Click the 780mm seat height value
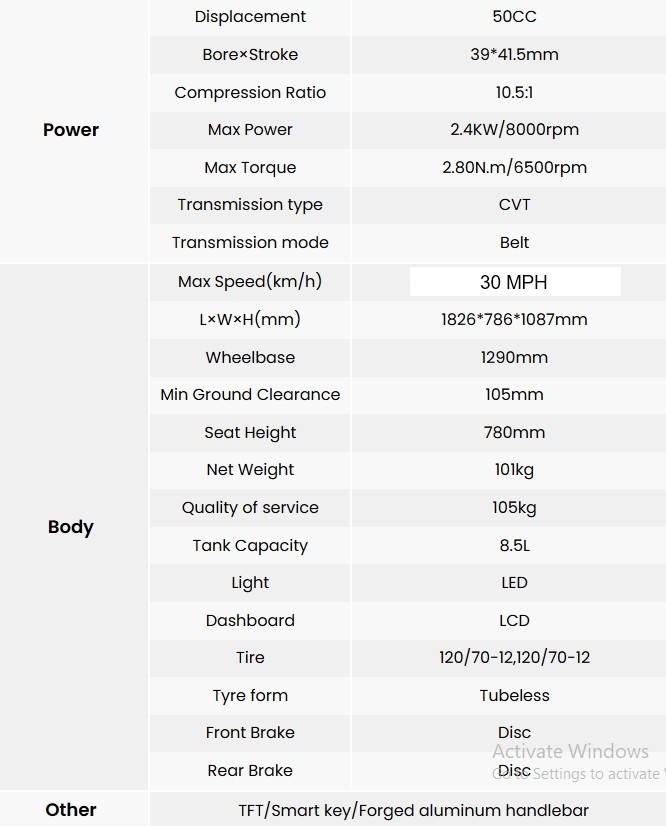Screen dimensions: 666x826 514,433
